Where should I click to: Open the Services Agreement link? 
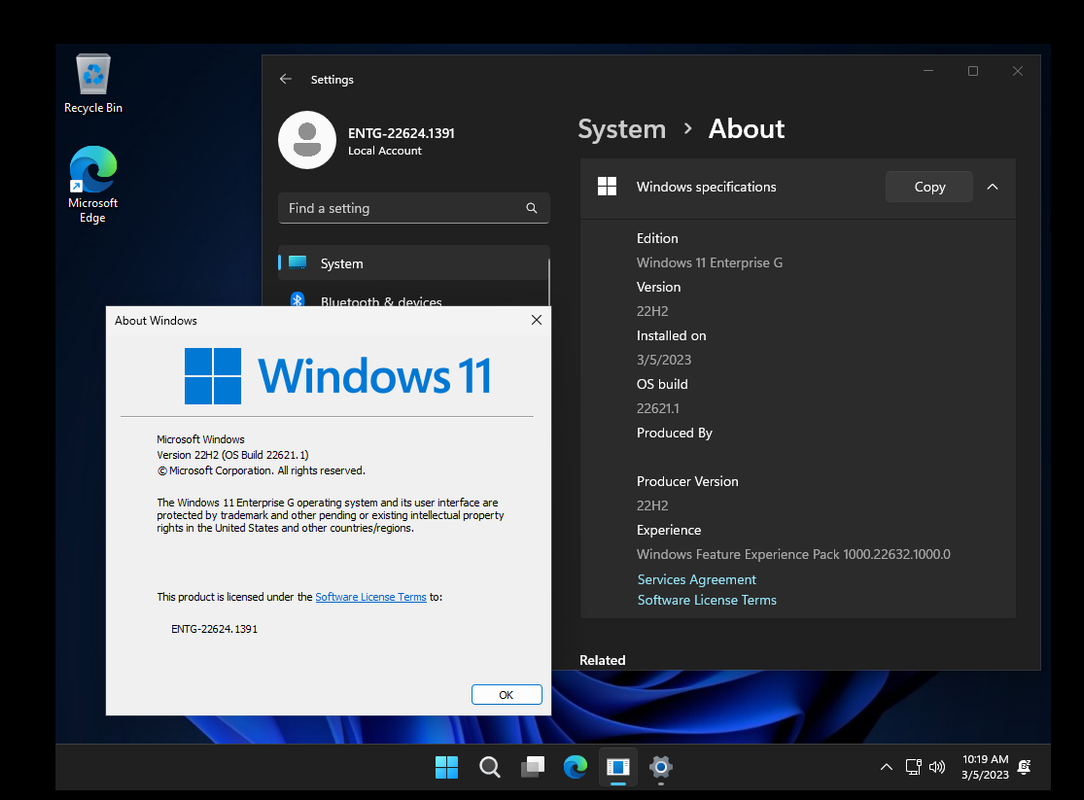click(x=696, y=579)
